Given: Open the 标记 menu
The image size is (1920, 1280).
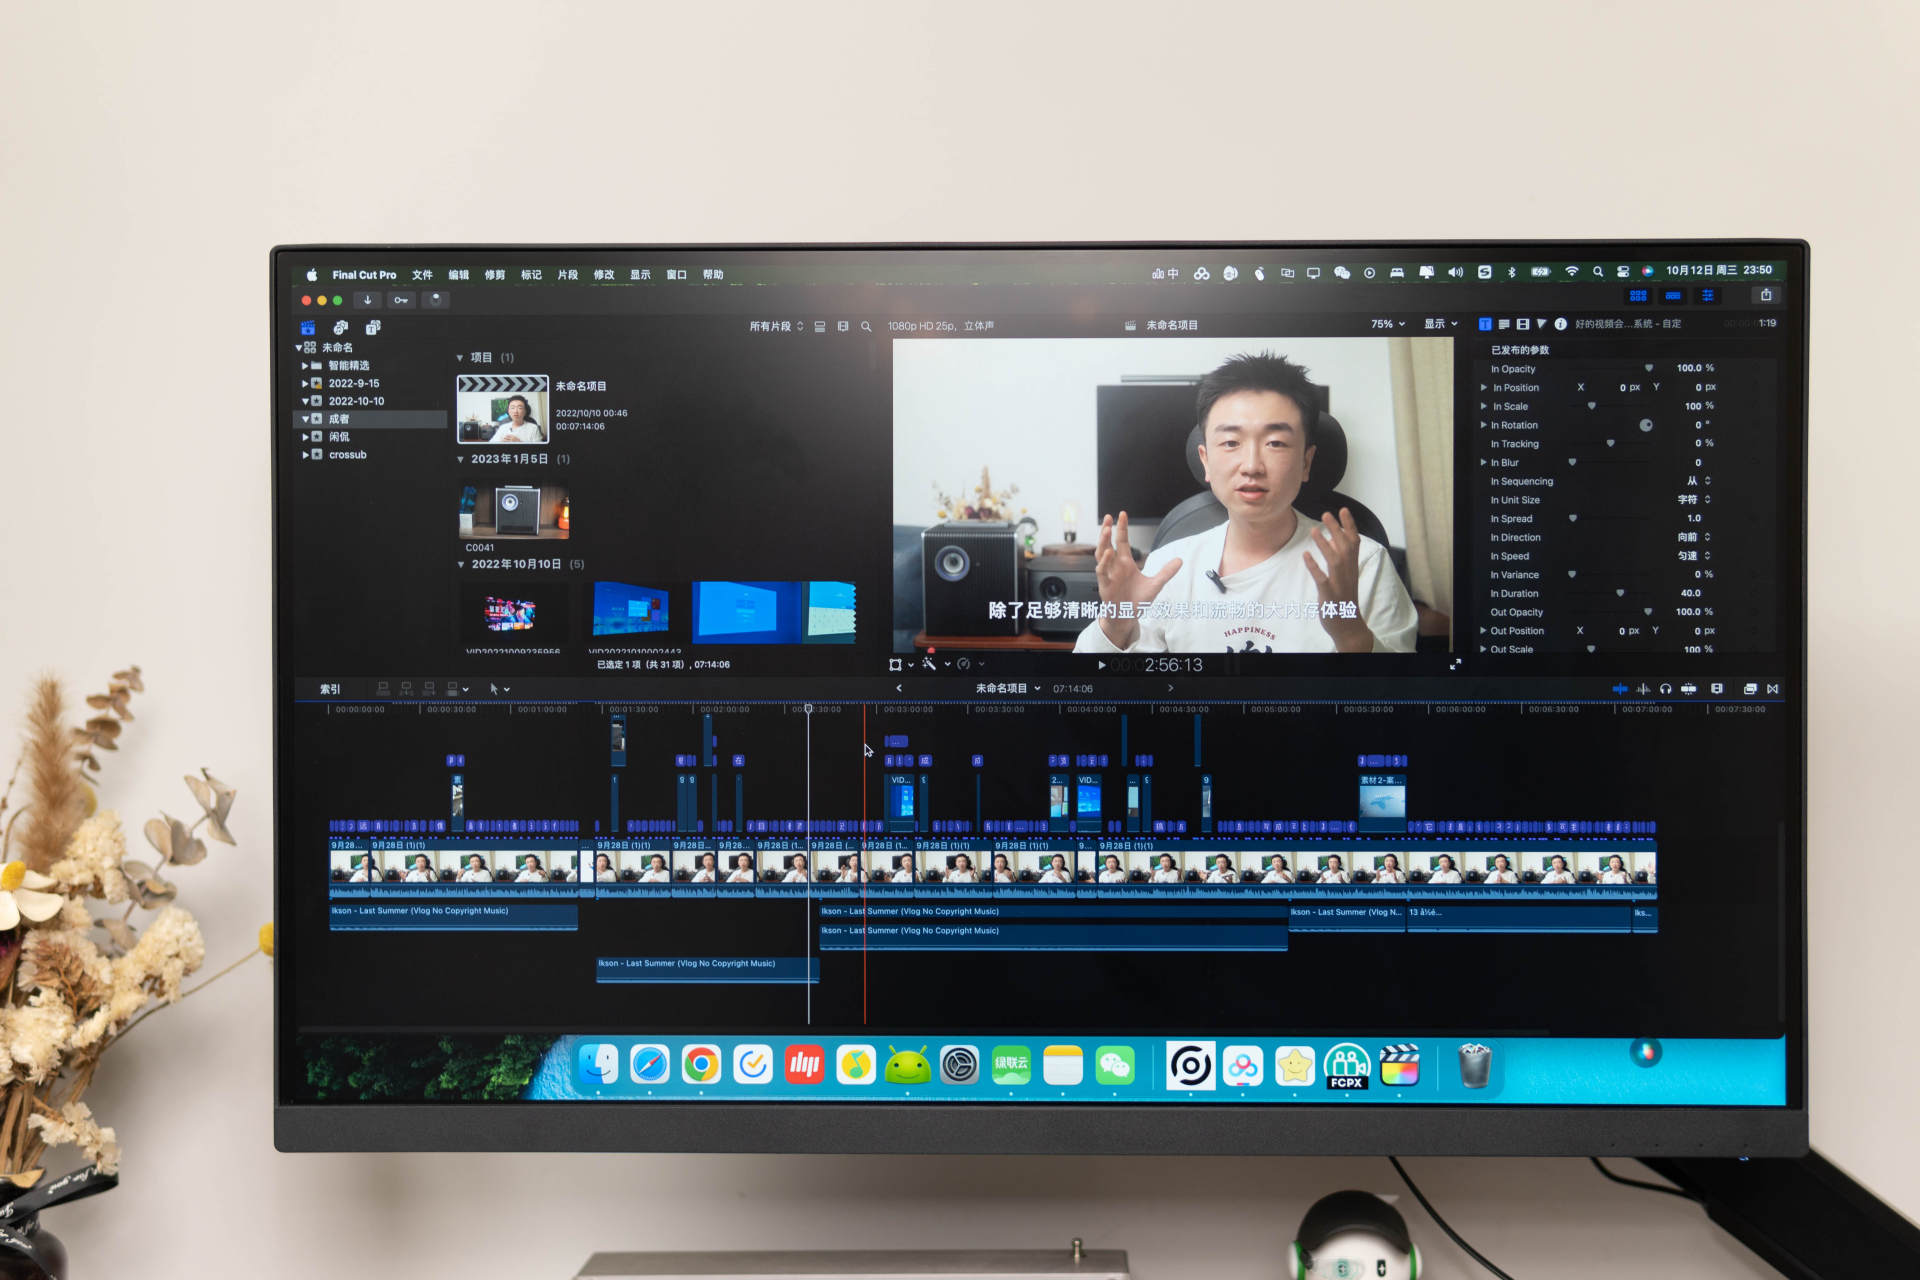Looking at the screenshot, I should (531, 275).
